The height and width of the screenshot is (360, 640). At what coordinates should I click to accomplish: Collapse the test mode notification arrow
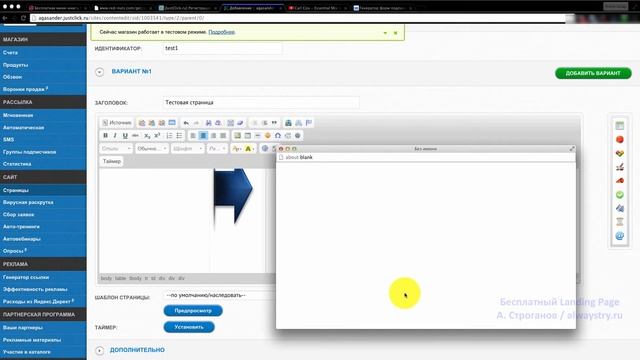[385, 33]
